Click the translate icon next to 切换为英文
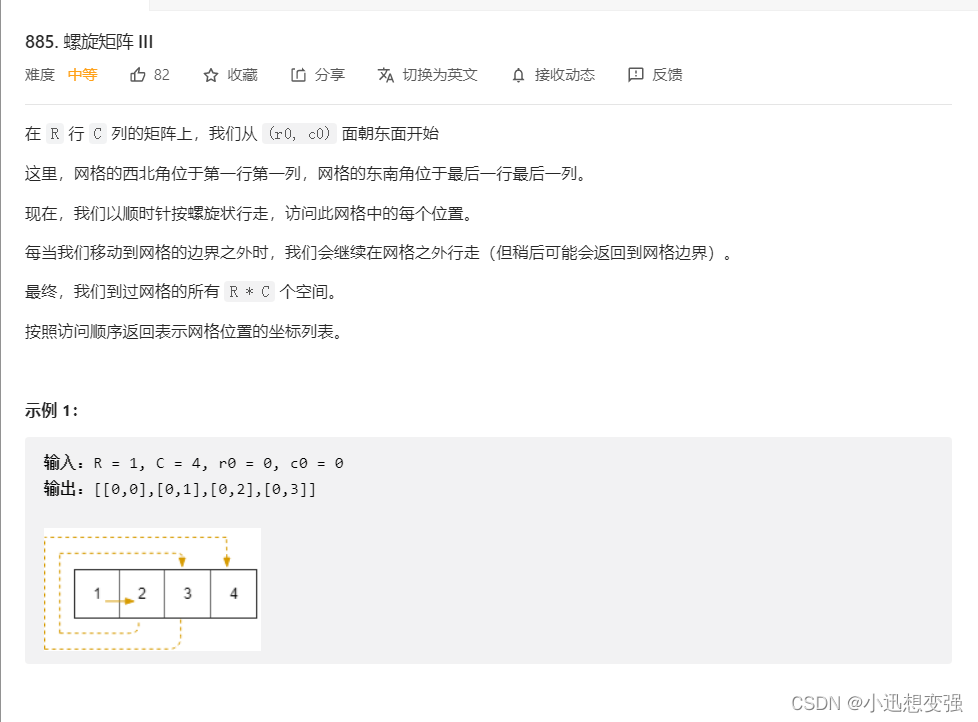The image size is (978, 722). [385, 74]
